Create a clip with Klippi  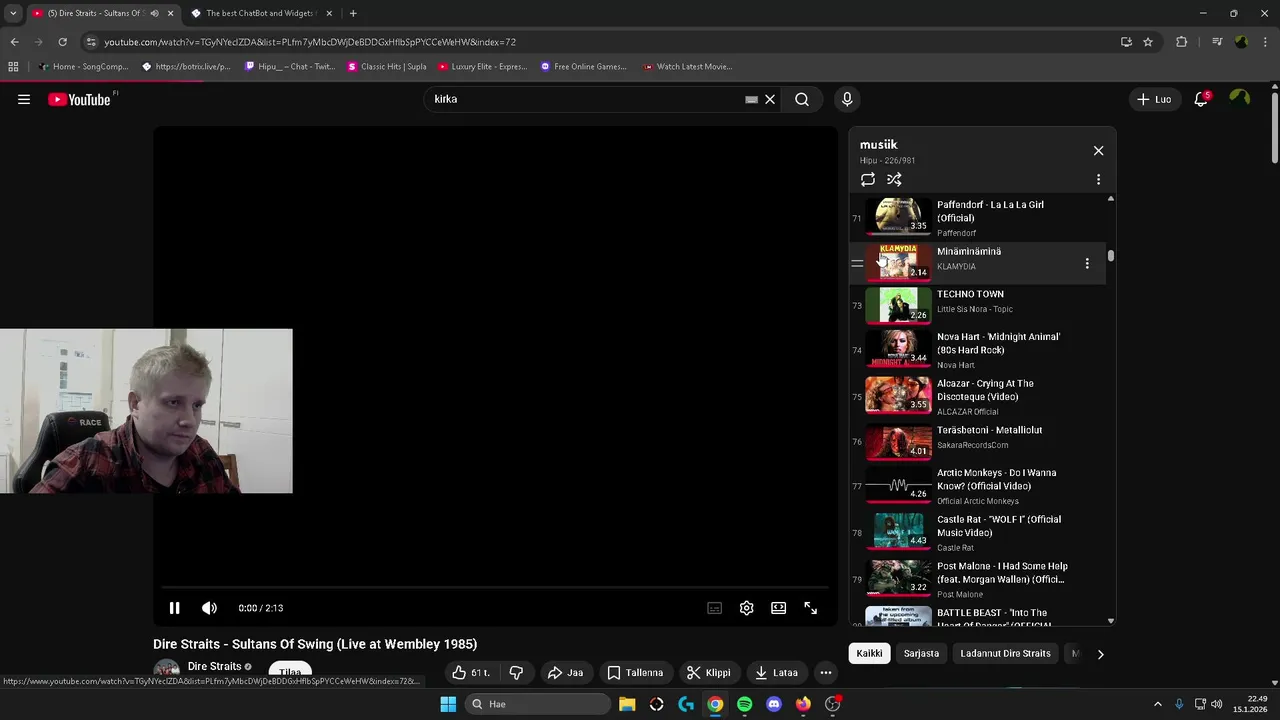tap(708, 673)
